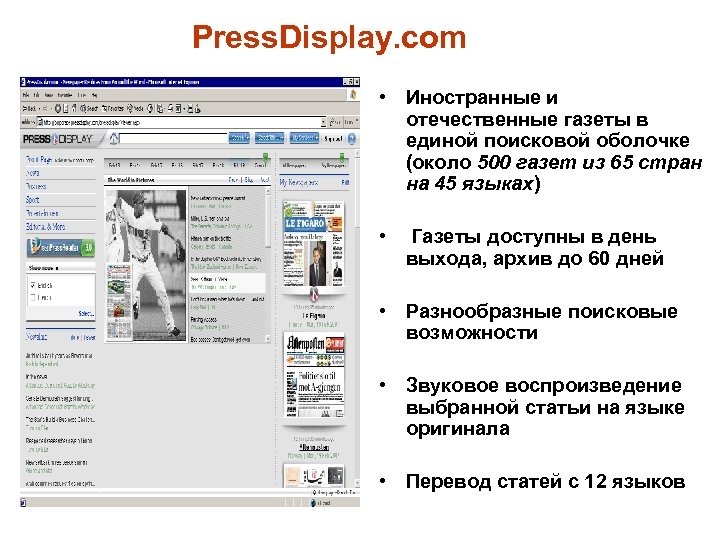Open the Favorites pane in the browser toolbar

point(113,109)
